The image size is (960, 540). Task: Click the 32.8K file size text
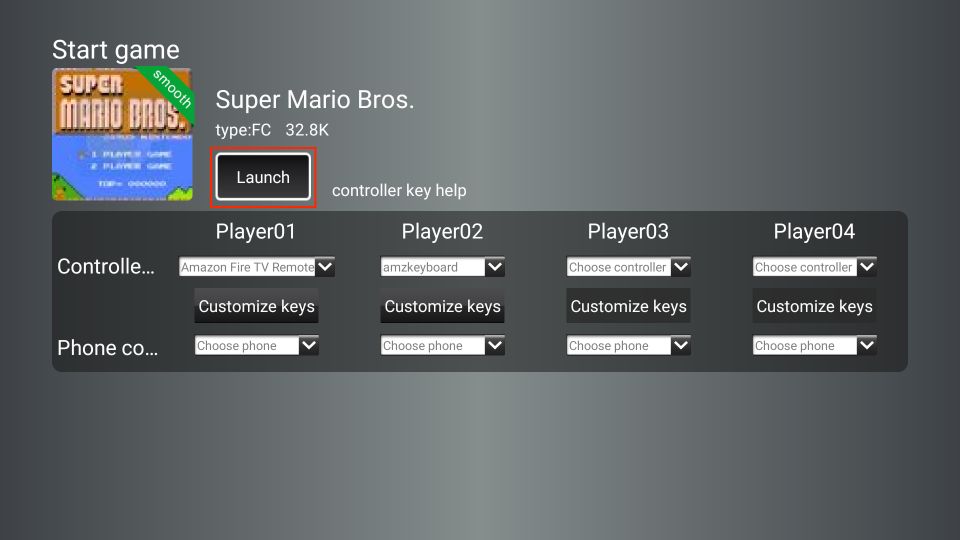307,130
